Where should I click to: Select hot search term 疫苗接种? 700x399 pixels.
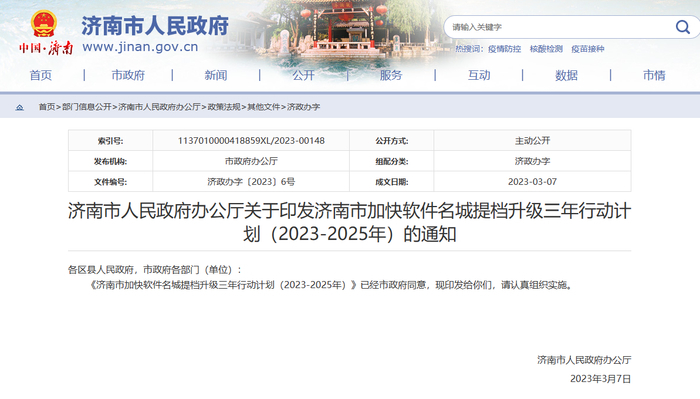pos(588,49)
